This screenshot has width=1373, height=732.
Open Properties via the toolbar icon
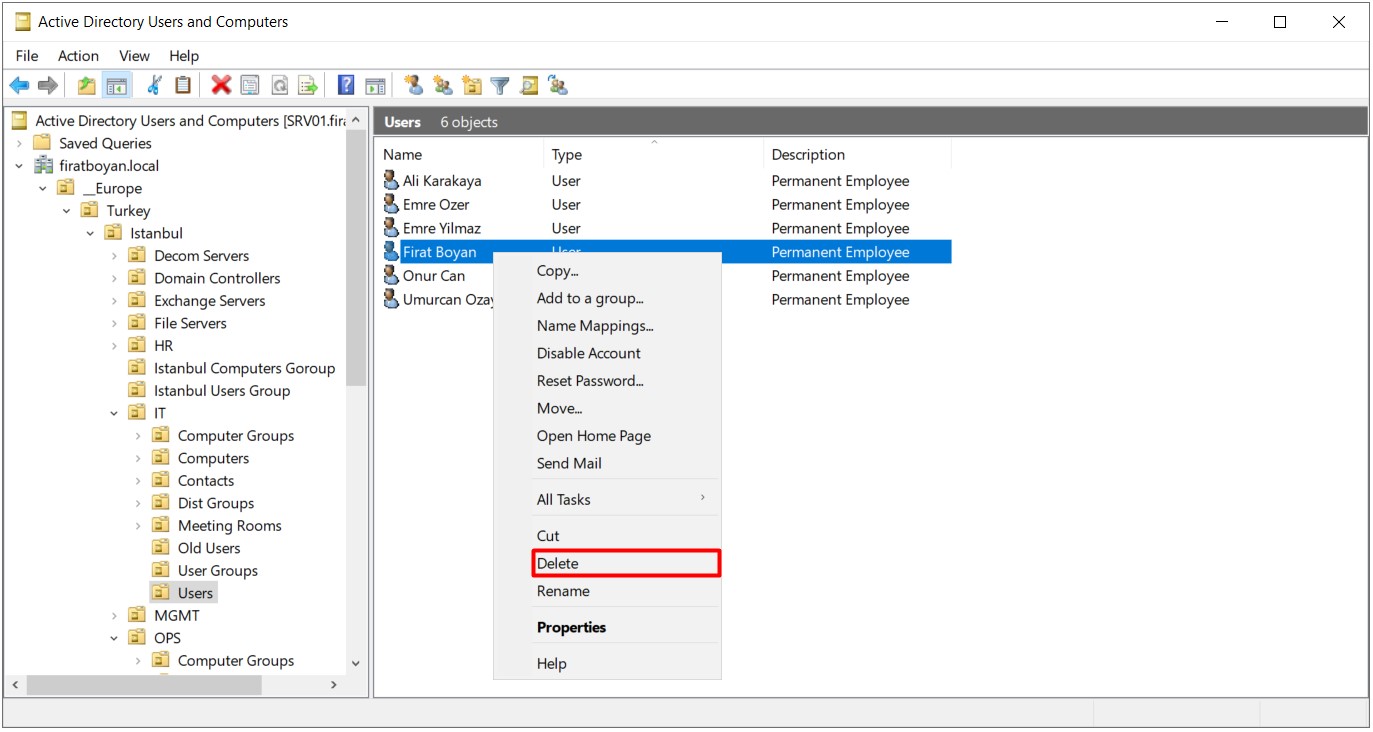[x=250, y=86]
